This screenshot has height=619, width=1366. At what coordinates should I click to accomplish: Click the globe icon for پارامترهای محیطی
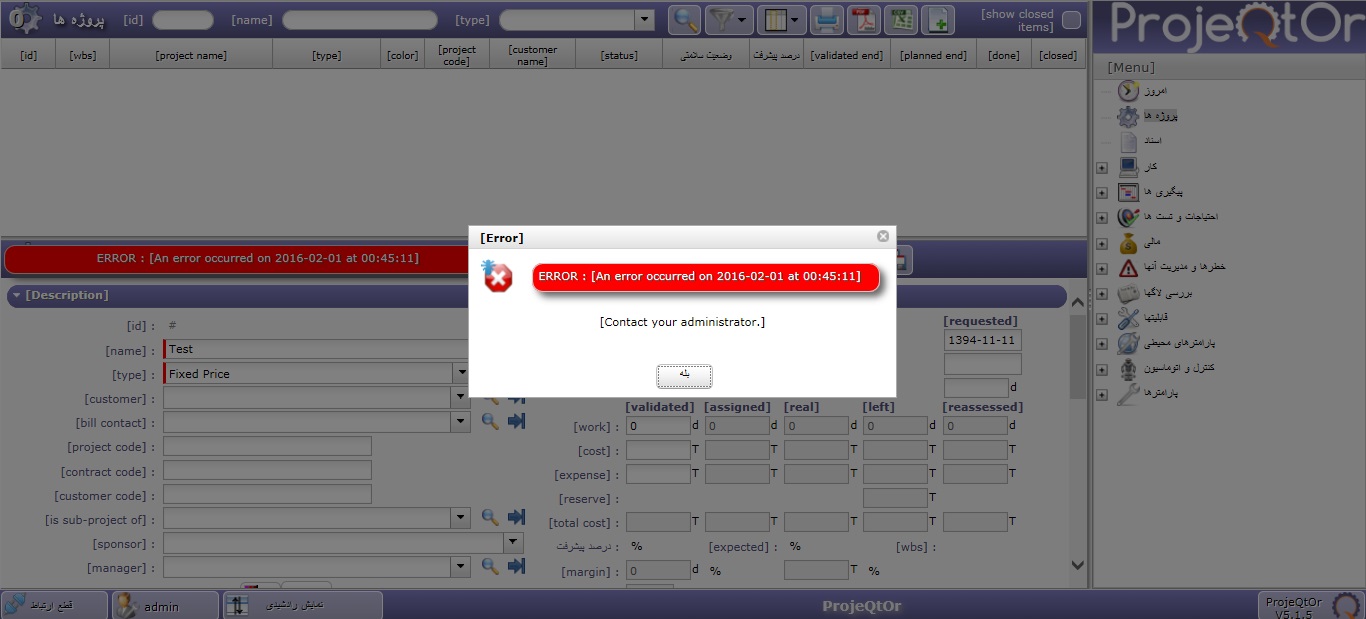pos(1128,343)
